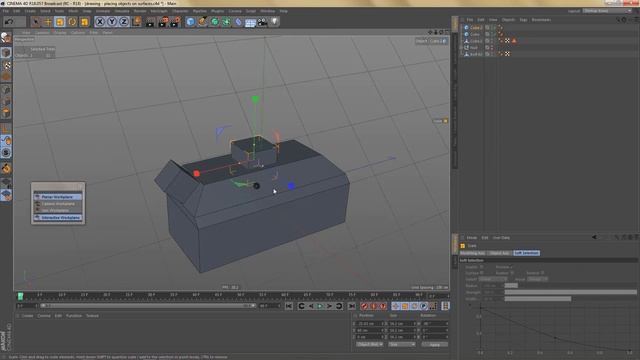Choose Planar Workplane in popup

58,197
